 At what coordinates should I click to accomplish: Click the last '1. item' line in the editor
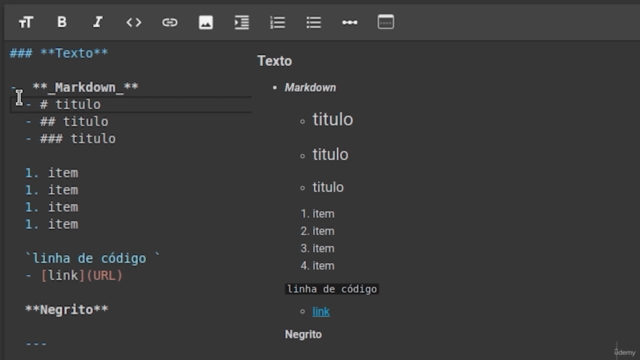[51, 224]
